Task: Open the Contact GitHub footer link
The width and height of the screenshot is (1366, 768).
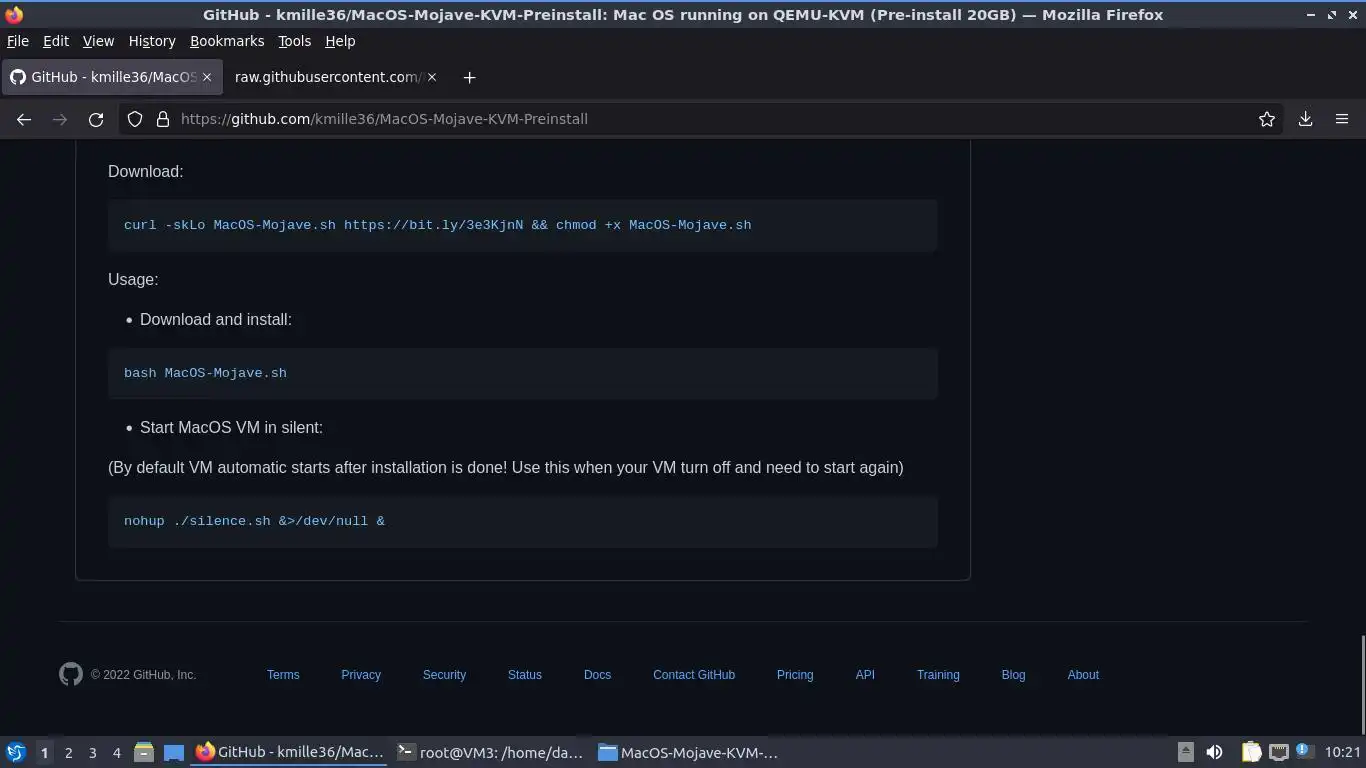Action: [x=694, y=675]
